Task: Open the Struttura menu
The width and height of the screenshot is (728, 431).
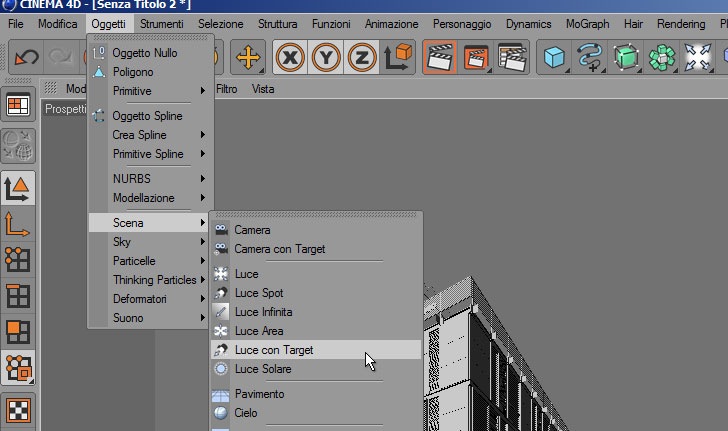Action: pyautogui.click(x=278, y=24)
